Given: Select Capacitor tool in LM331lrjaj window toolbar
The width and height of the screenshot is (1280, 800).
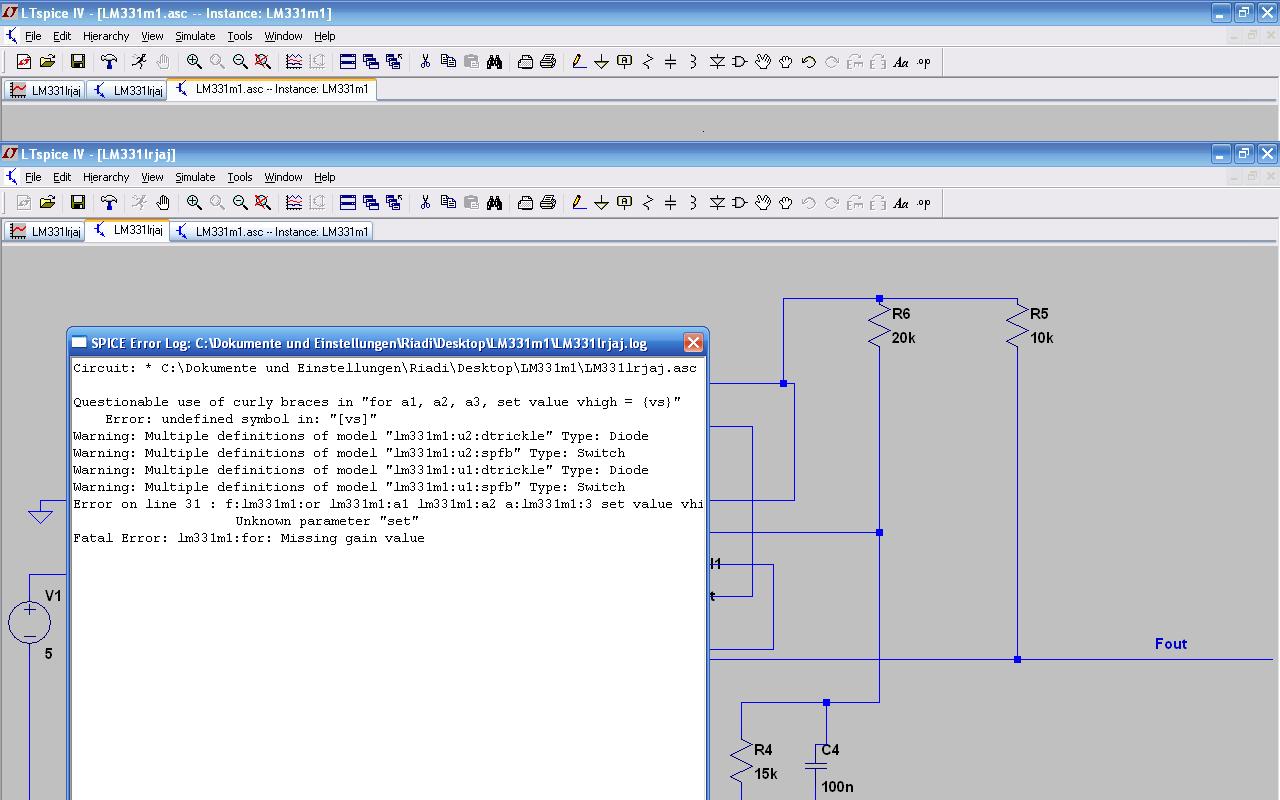Looking at the screenshot, I should (x=671, y=202).
